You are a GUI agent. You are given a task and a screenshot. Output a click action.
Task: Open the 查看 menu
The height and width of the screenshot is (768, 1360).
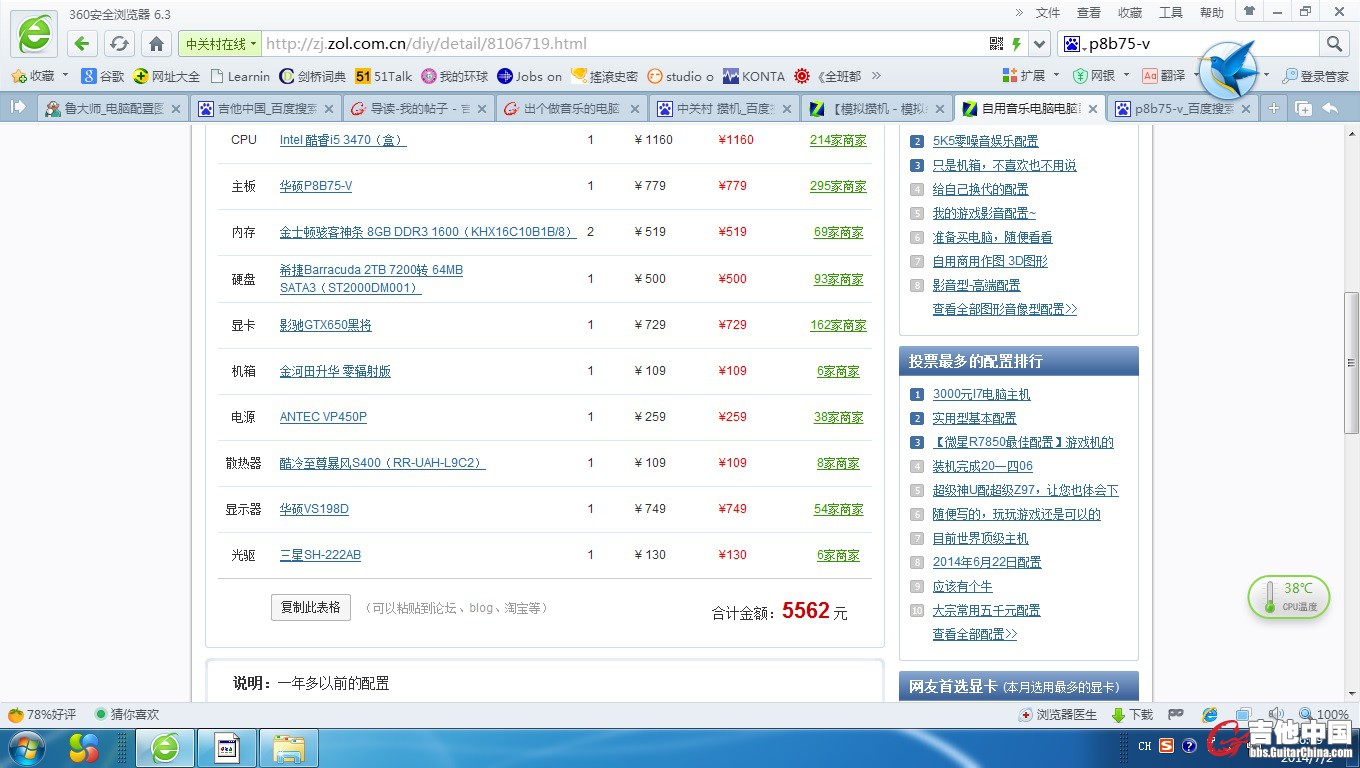(1089, 13)
